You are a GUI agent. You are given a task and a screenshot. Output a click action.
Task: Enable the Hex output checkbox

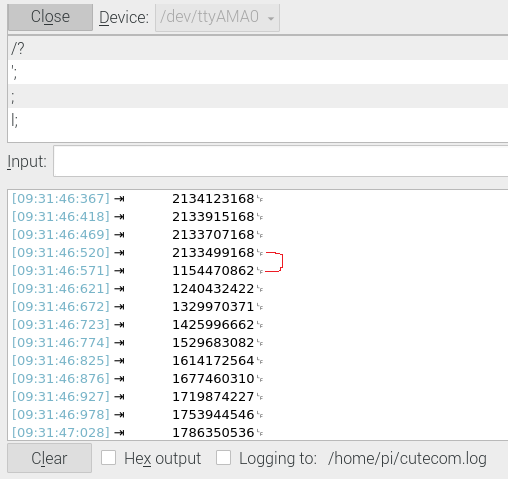(109, 458)
